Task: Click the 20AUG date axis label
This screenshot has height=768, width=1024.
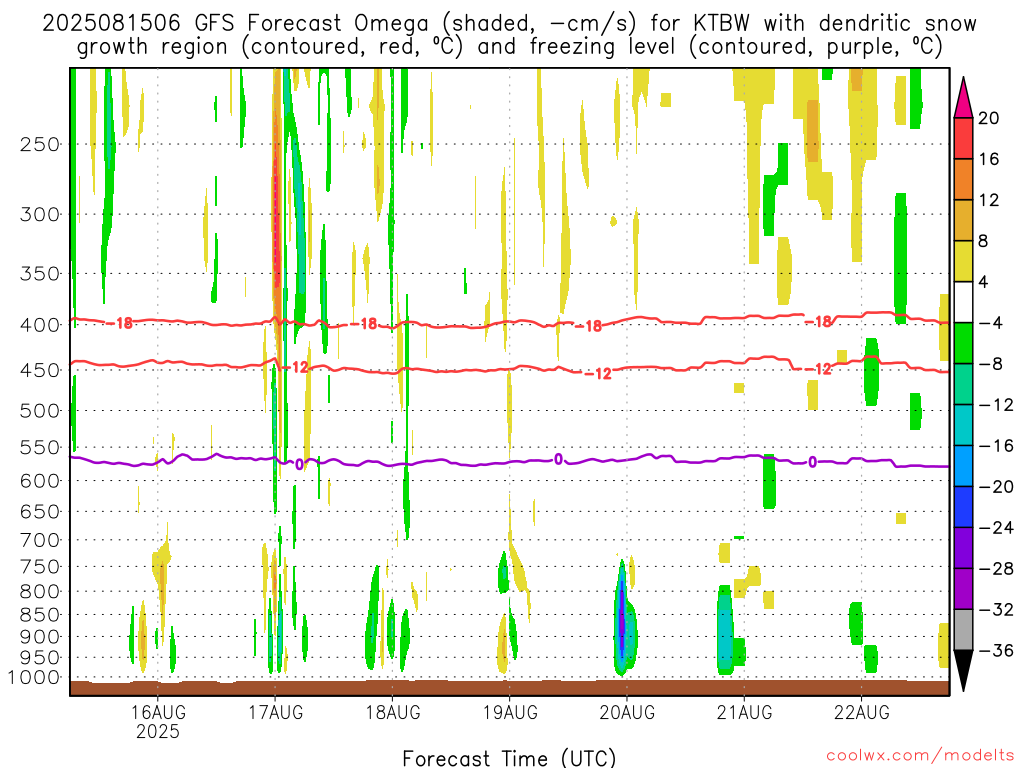Action: pyautogui.click(x=627, y=712)
